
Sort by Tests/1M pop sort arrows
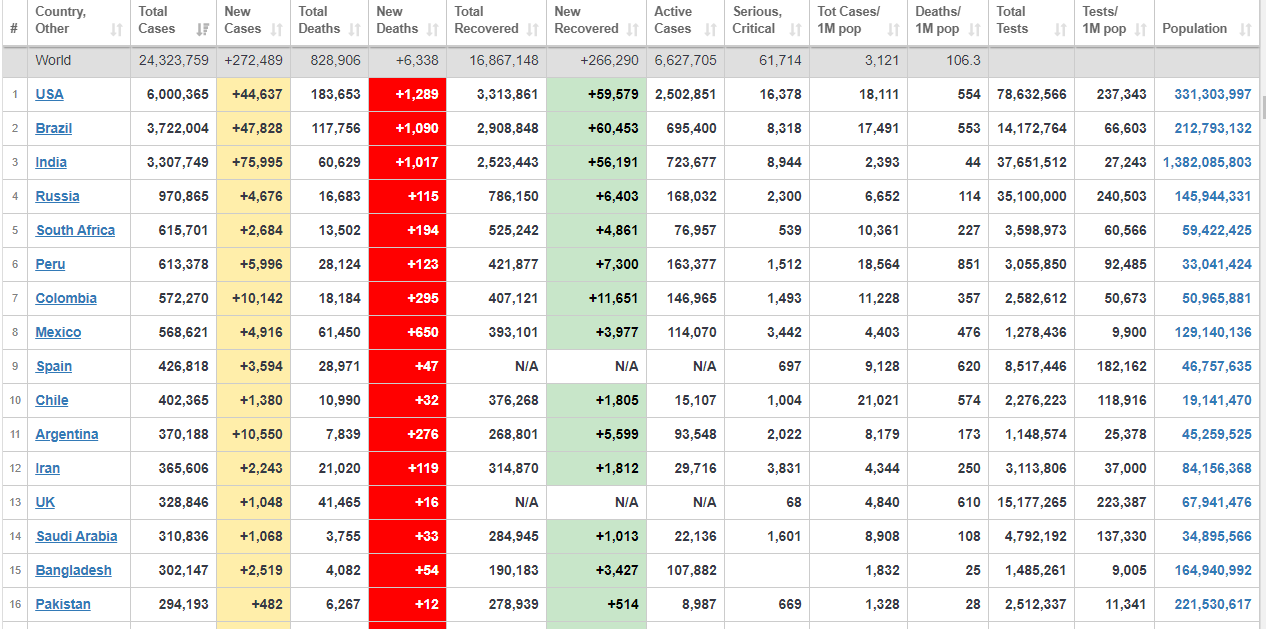click(1141, 30)
